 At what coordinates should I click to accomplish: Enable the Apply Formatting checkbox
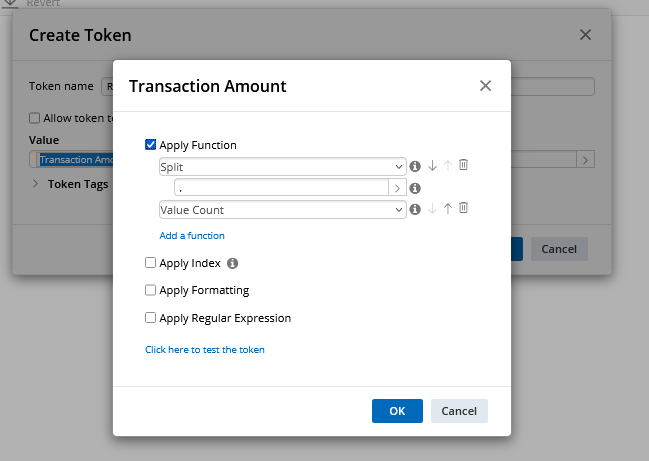pos(150,290)
